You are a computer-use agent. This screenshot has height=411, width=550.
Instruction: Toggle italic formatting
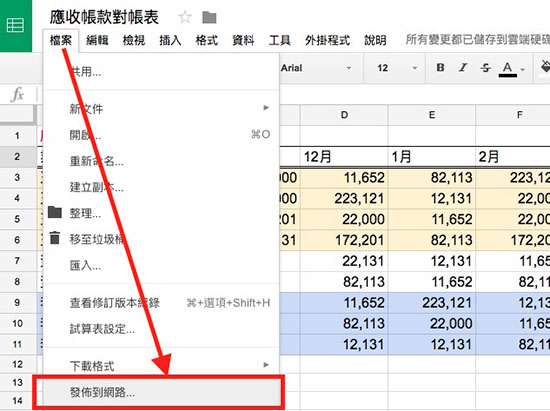point(463,67)
